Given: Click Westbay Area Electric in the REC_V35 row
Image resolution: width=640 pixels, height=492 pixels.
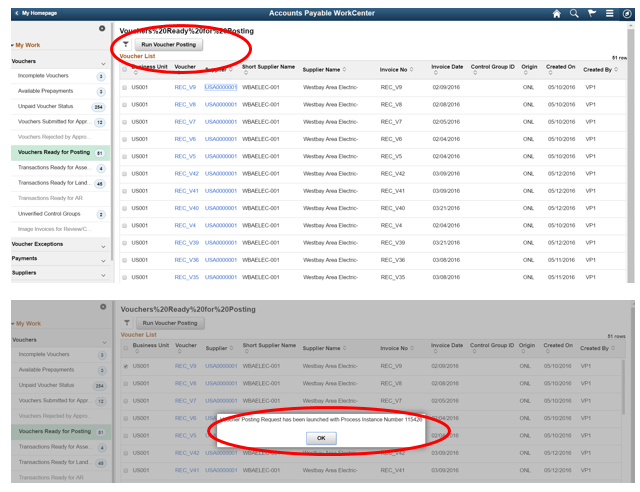Looking at the screenshot, I should tap(330, 277).
